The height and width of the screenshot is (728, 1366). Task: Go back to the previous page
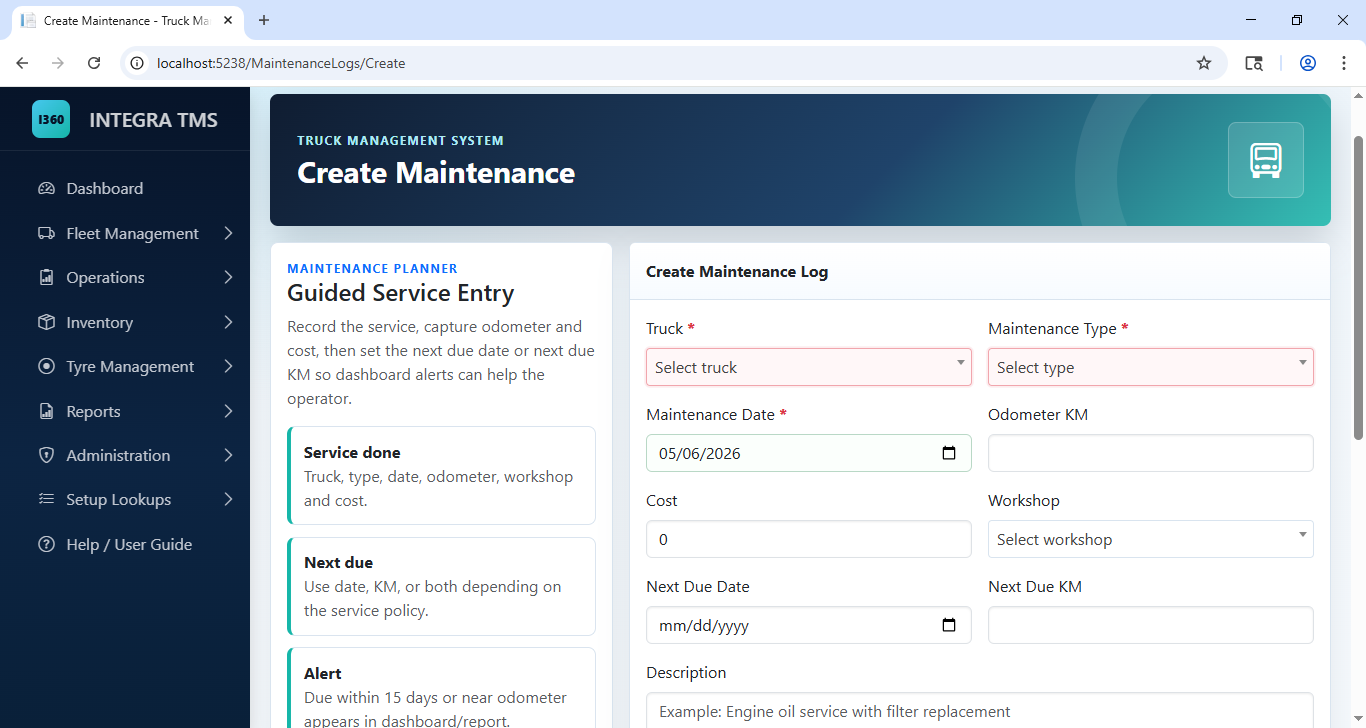22,63
